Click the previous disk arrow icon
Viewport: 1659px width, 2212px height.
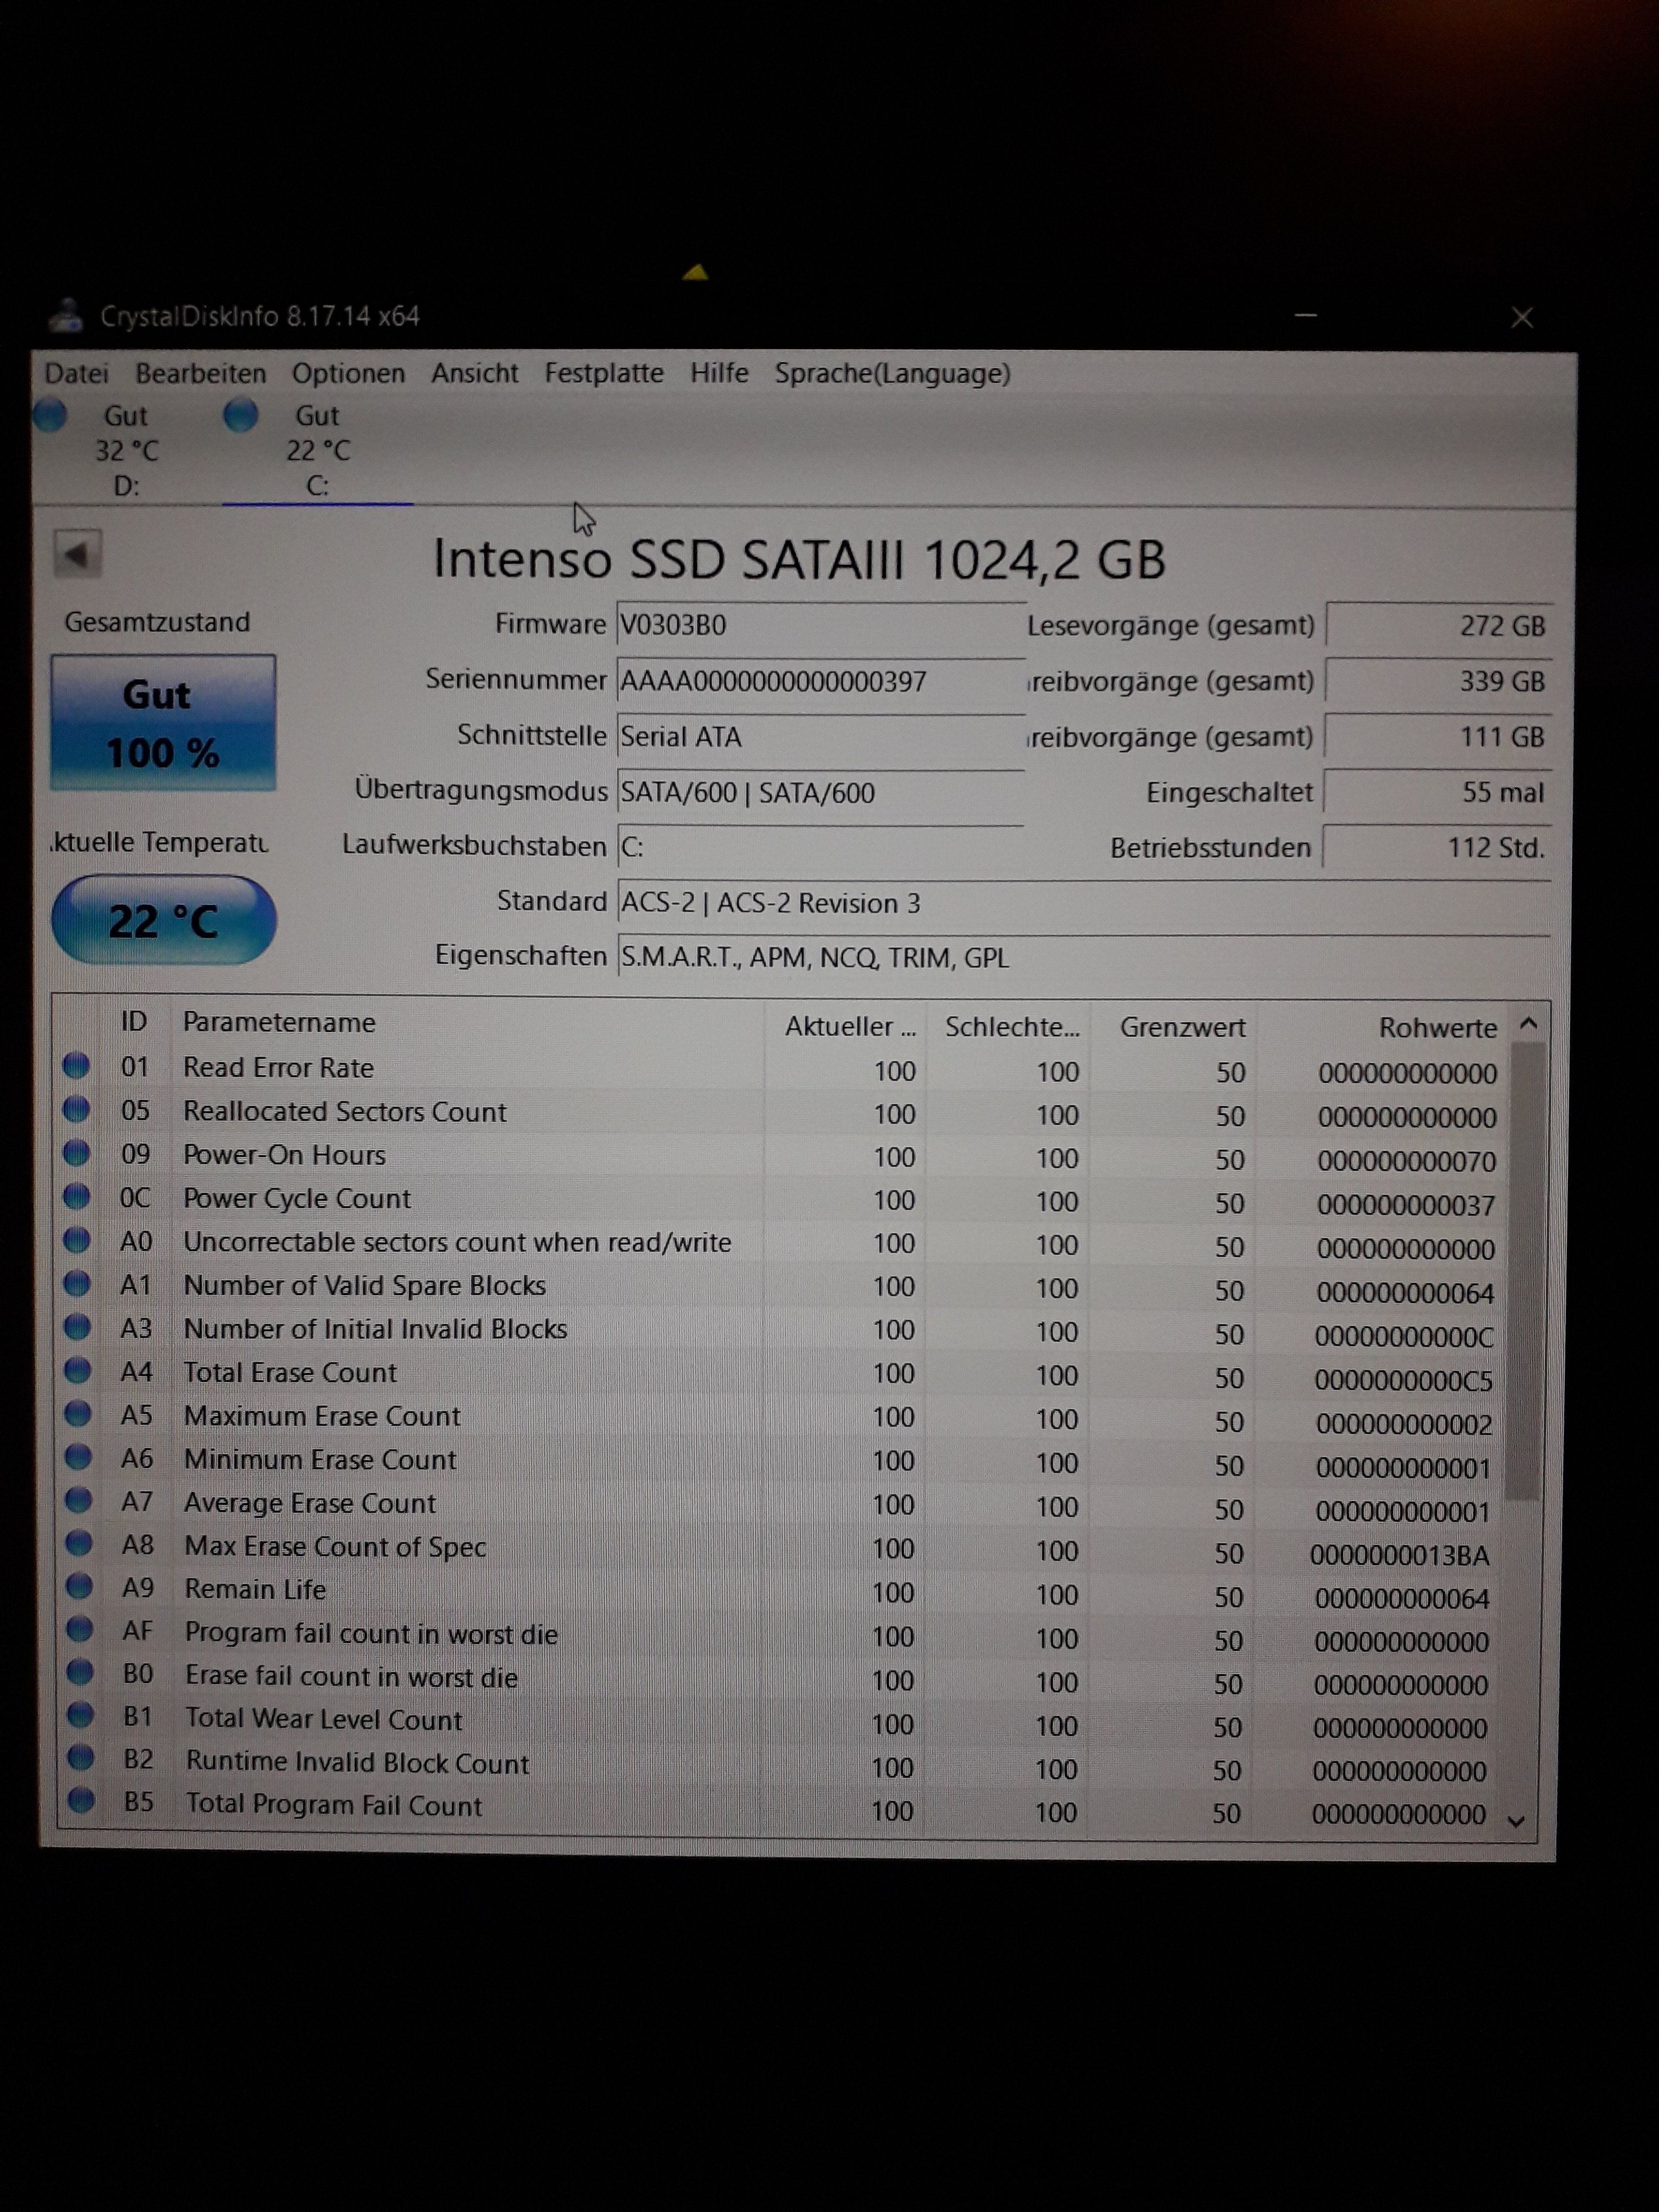click(77, 553)
